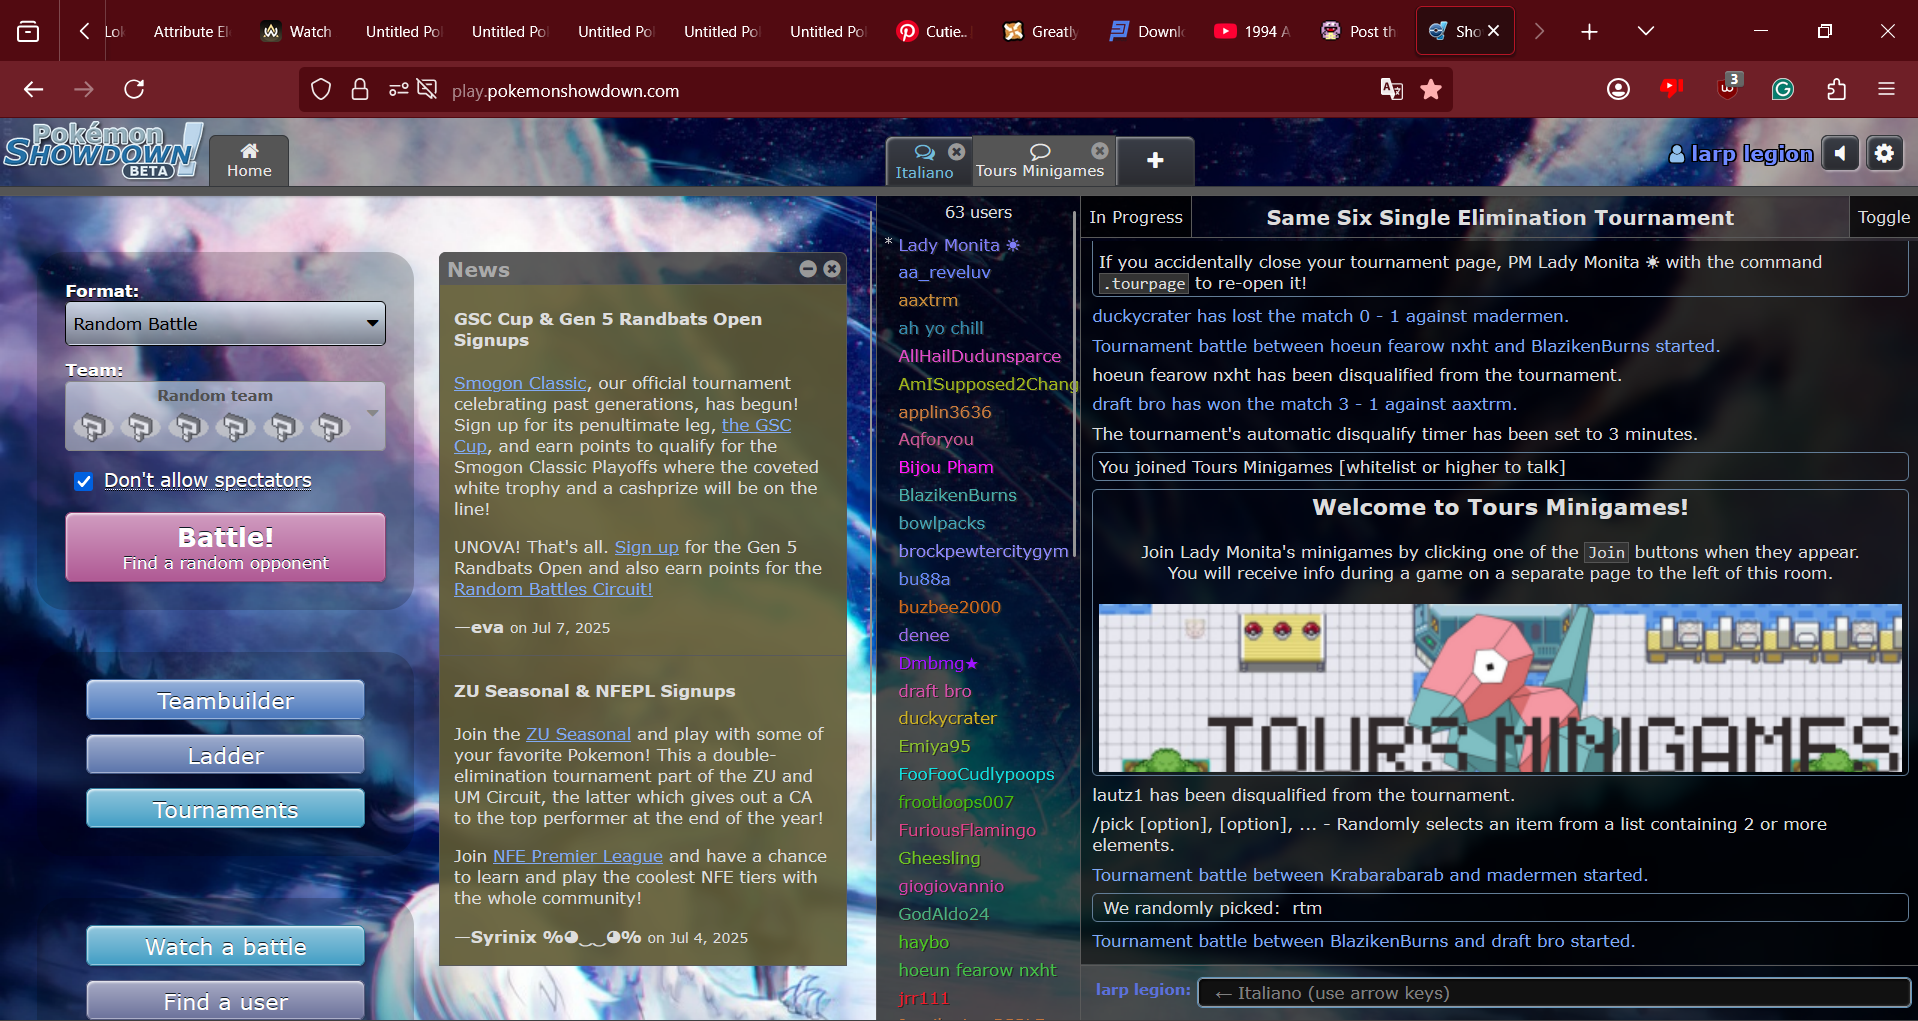This screenshot has height=1021, width=1918.
Task: Switch to the Home tab
Action: (x=249, y=160)
